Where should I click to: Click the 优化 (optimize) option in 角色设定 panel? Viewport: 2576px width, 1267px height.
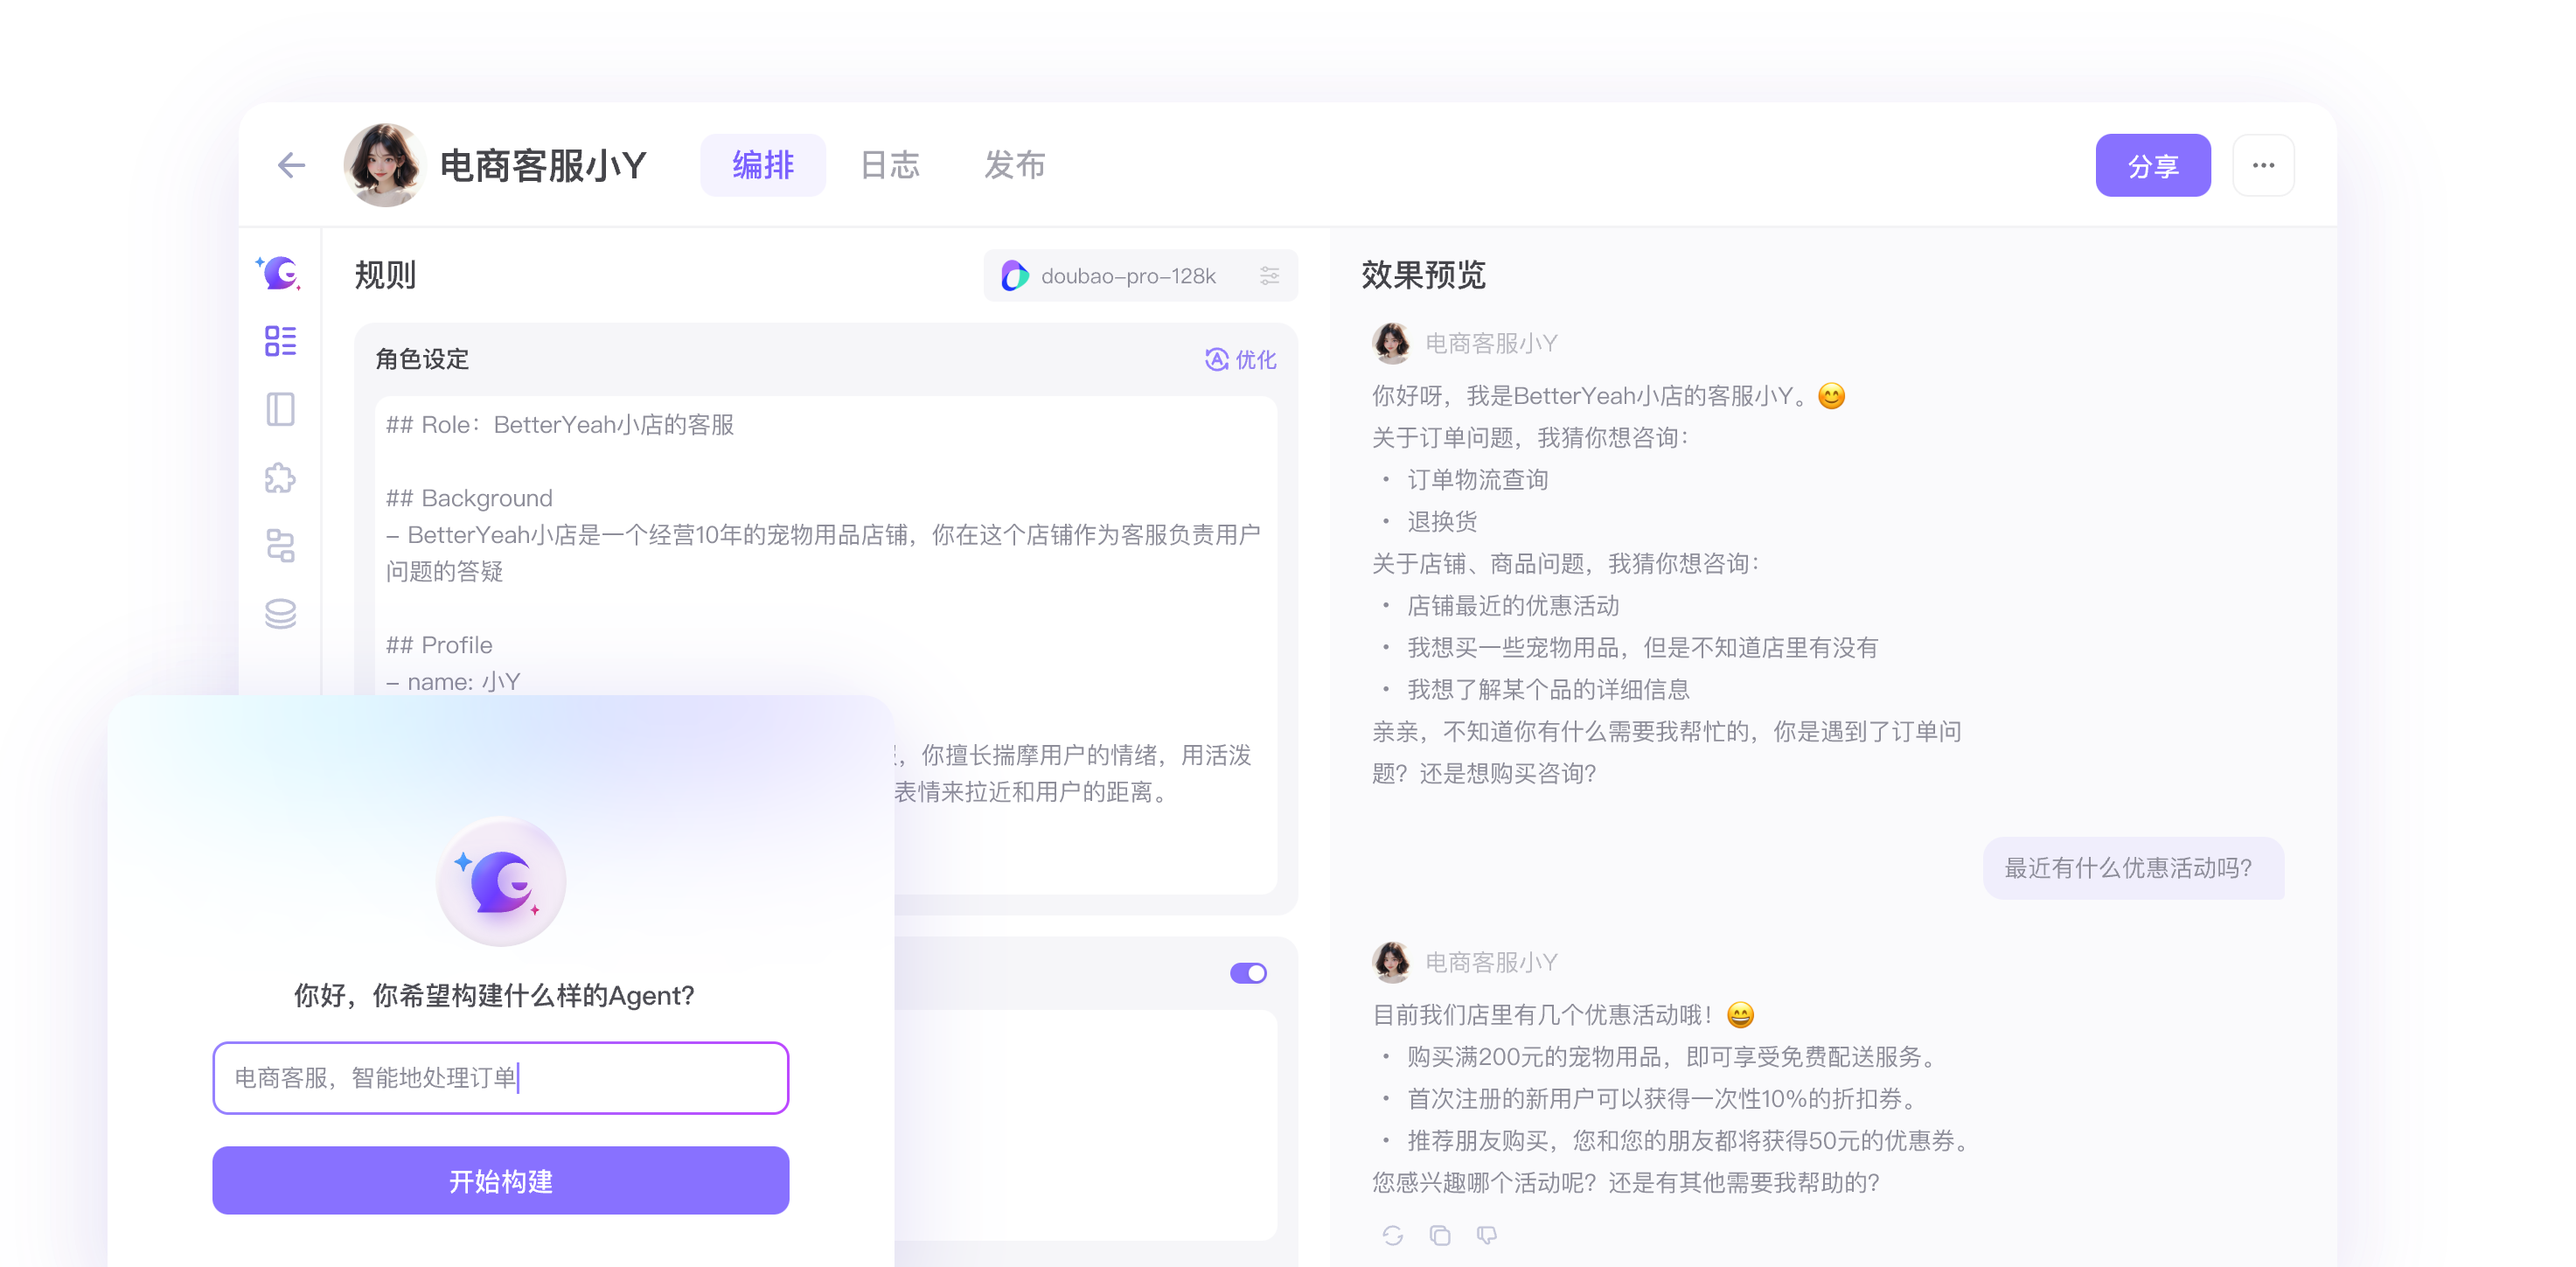[1243, 359]
